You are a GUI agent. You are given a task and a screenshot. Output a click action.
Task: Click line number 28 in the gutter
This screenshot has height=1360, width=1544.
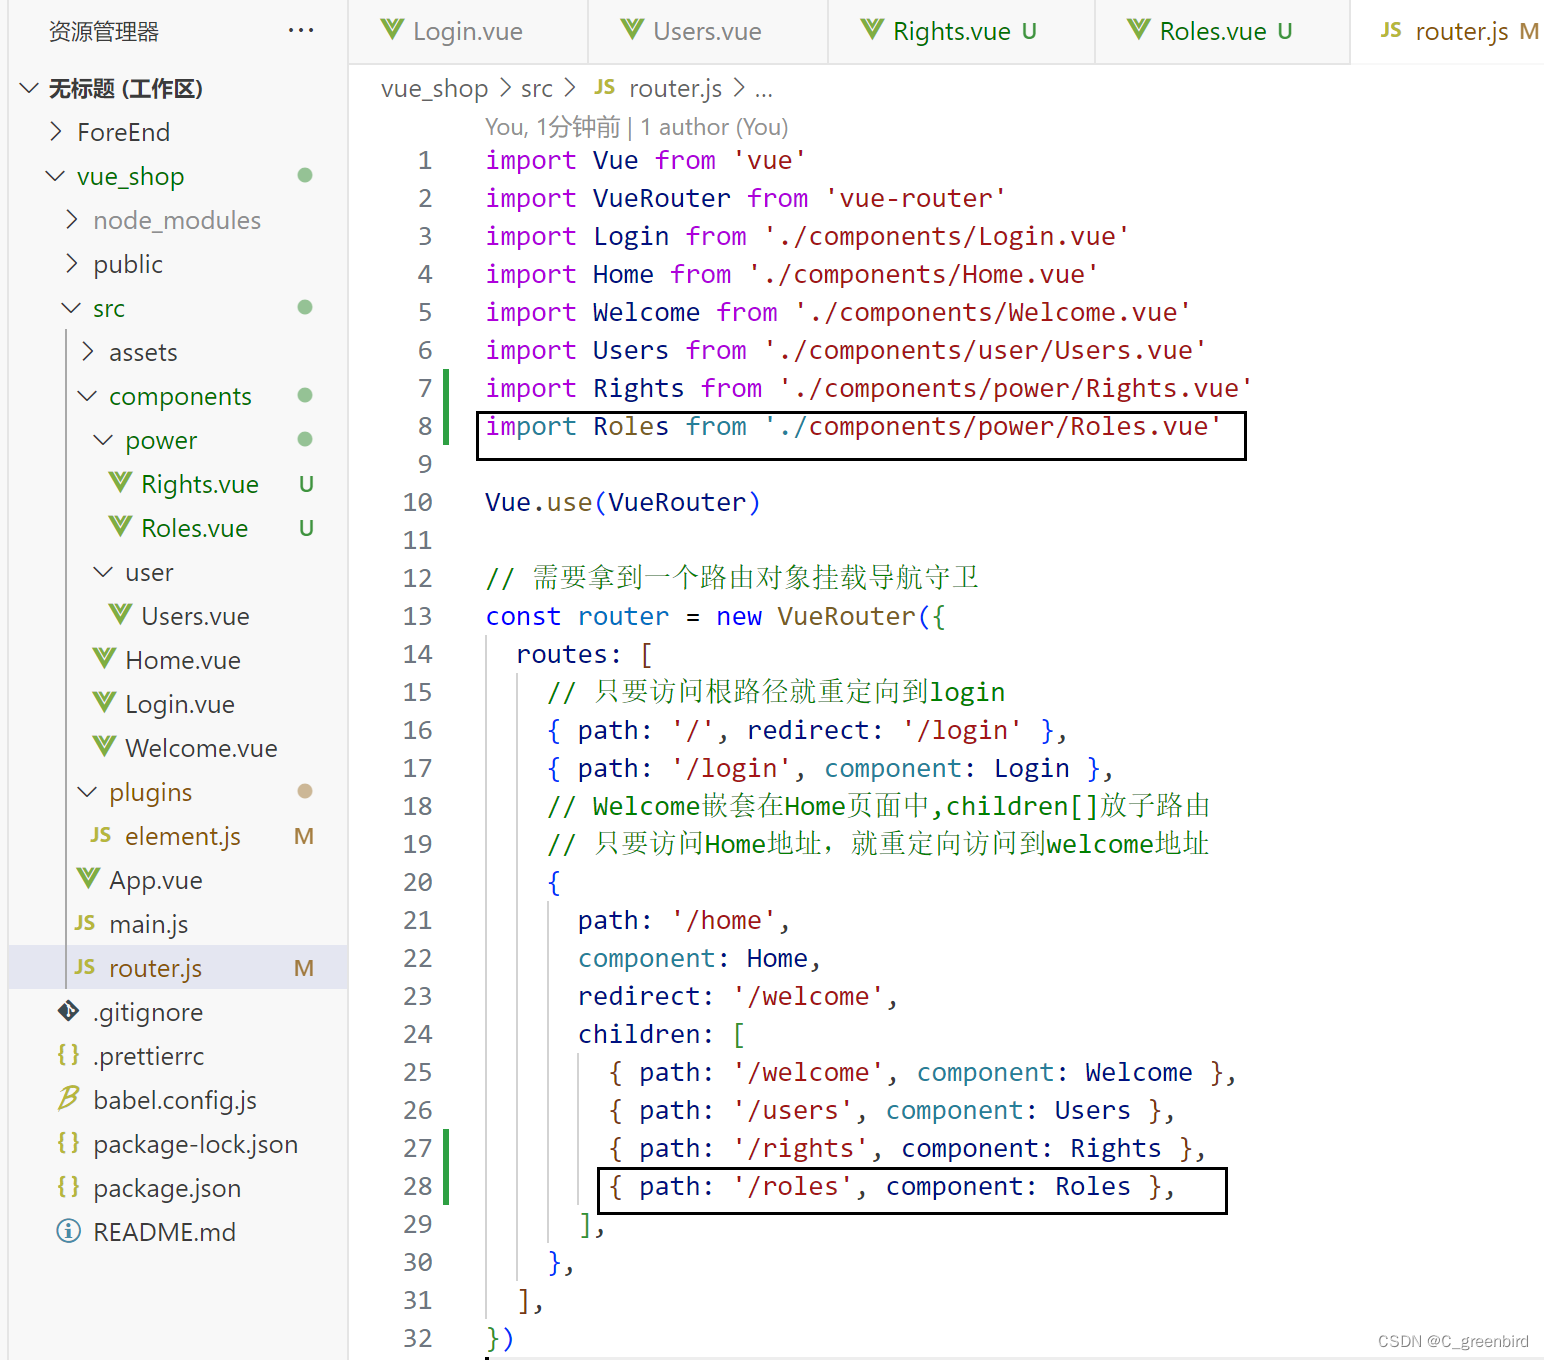click(418, 1186)
